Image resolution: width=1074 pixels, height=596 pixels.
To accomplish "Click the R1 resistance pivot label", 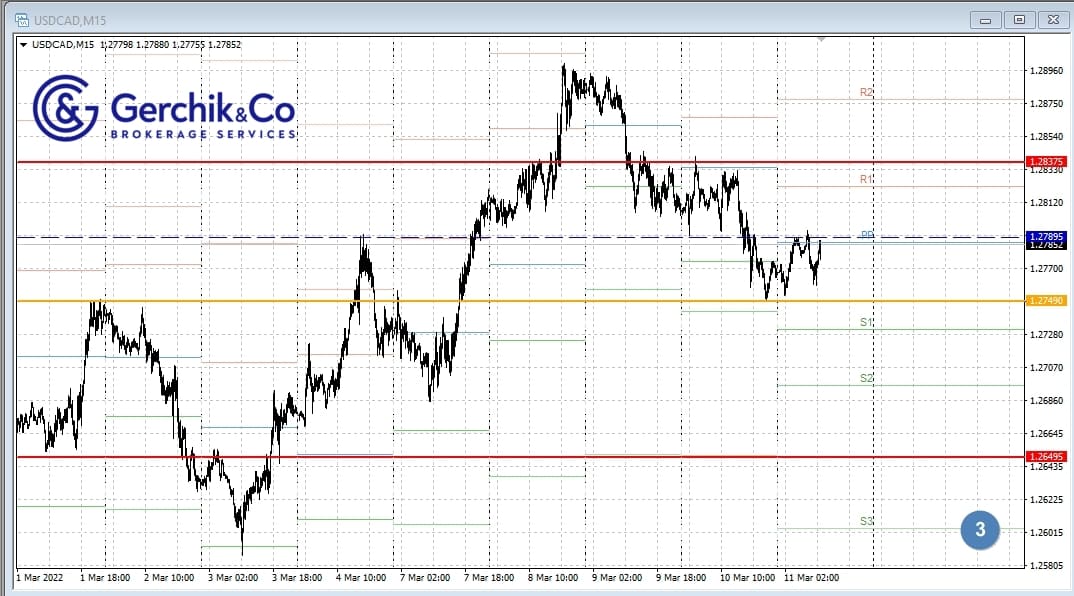I will coord(866,179).
